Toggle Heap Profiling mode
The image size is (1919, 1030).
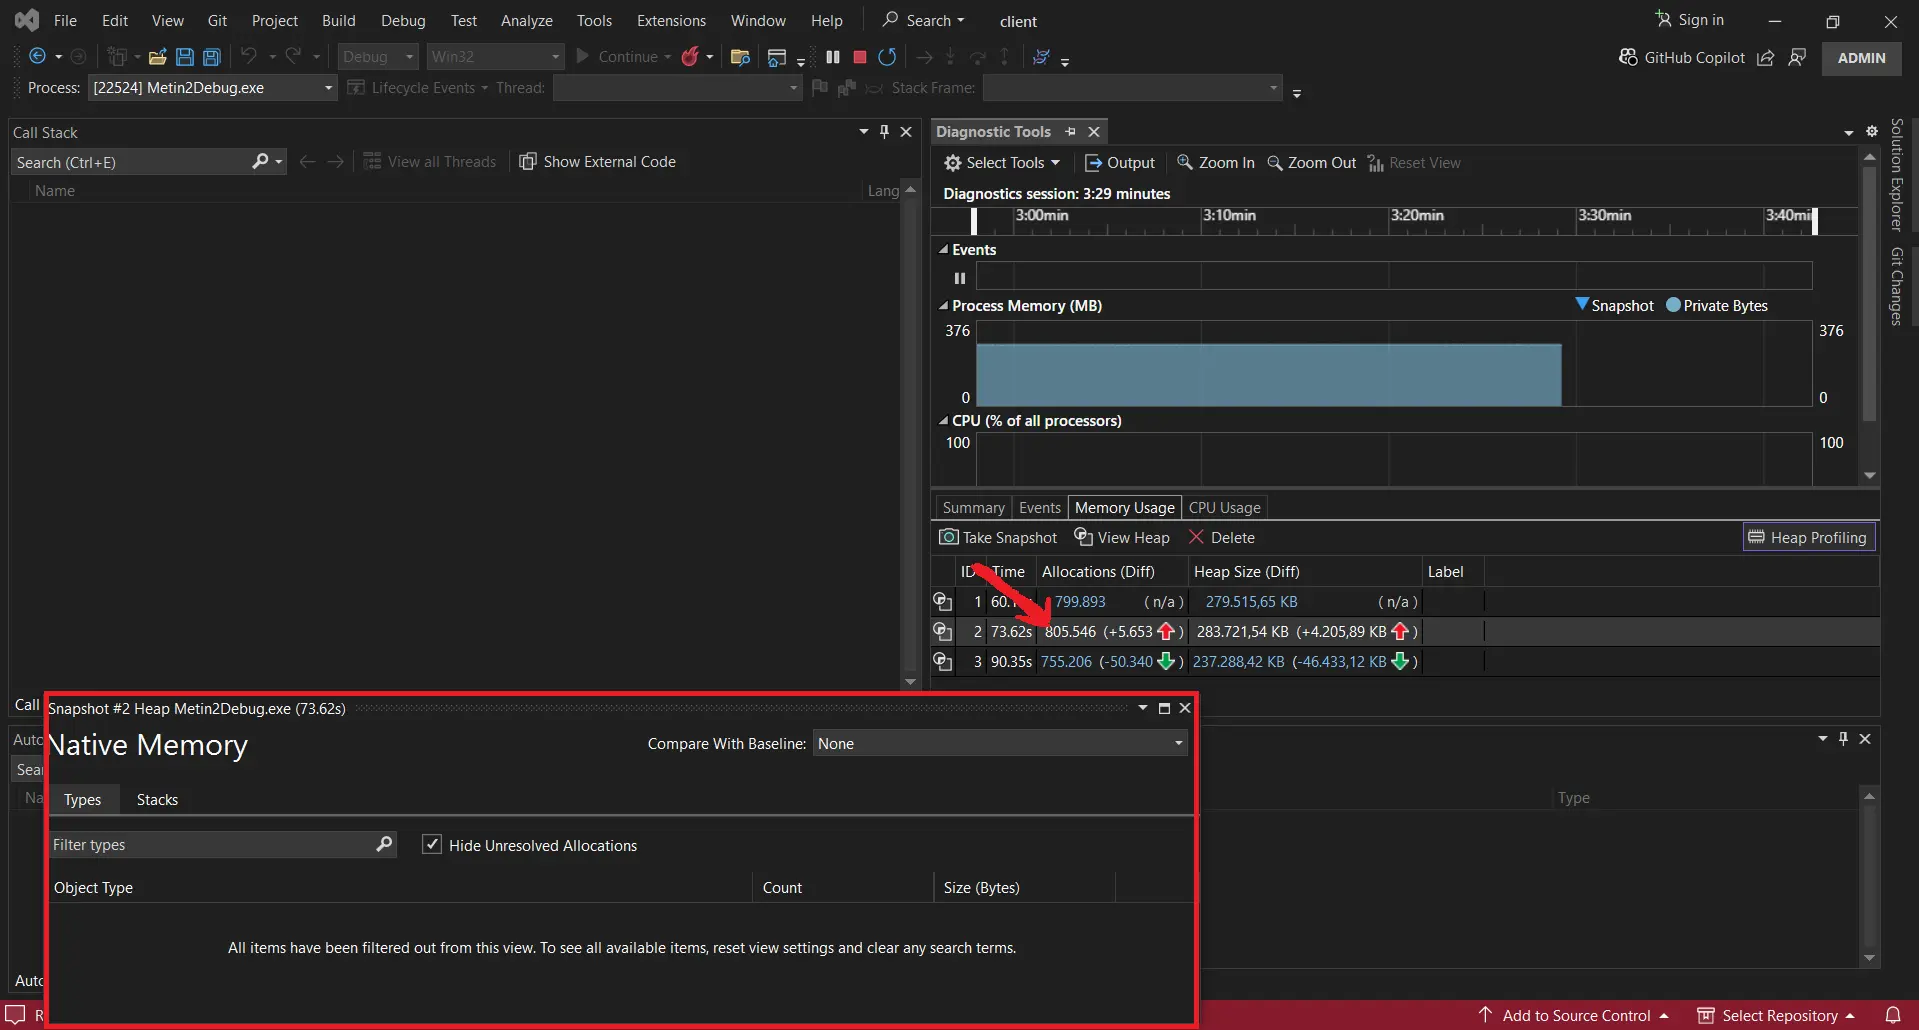click(1808, 537)
